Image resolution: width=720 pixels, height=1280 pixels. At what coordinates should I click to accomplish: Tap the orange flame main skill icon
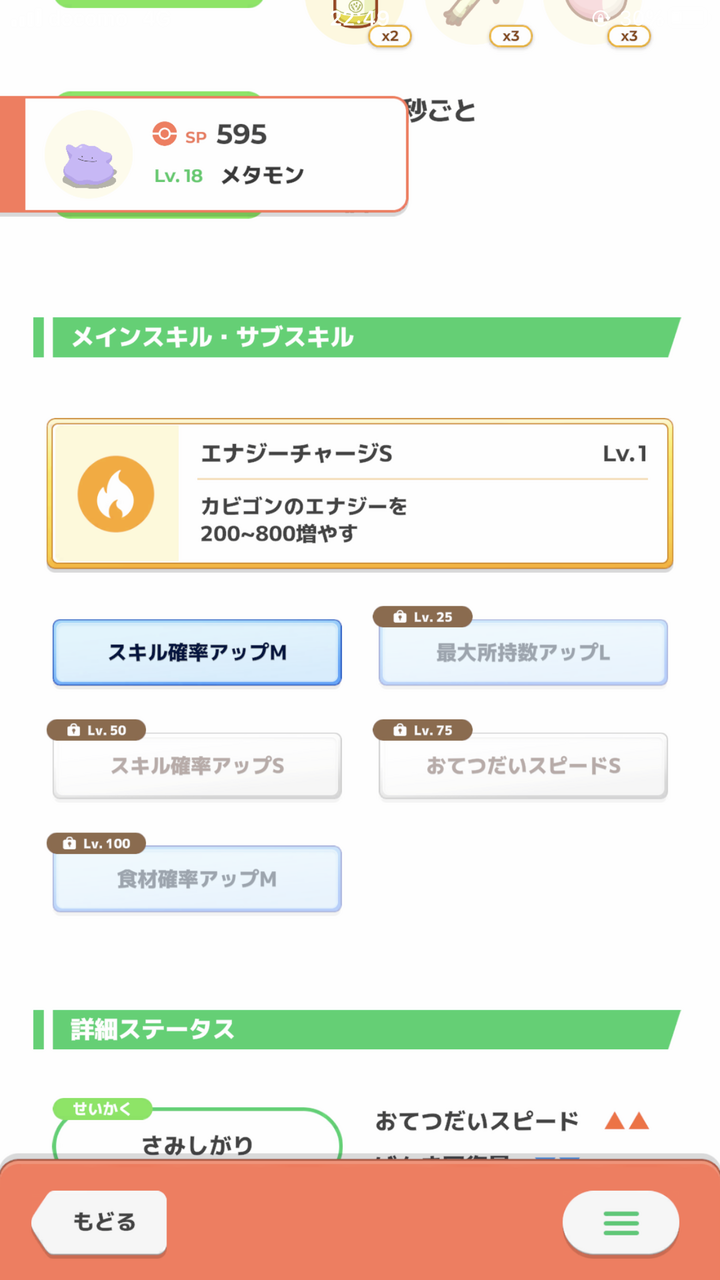116,495
